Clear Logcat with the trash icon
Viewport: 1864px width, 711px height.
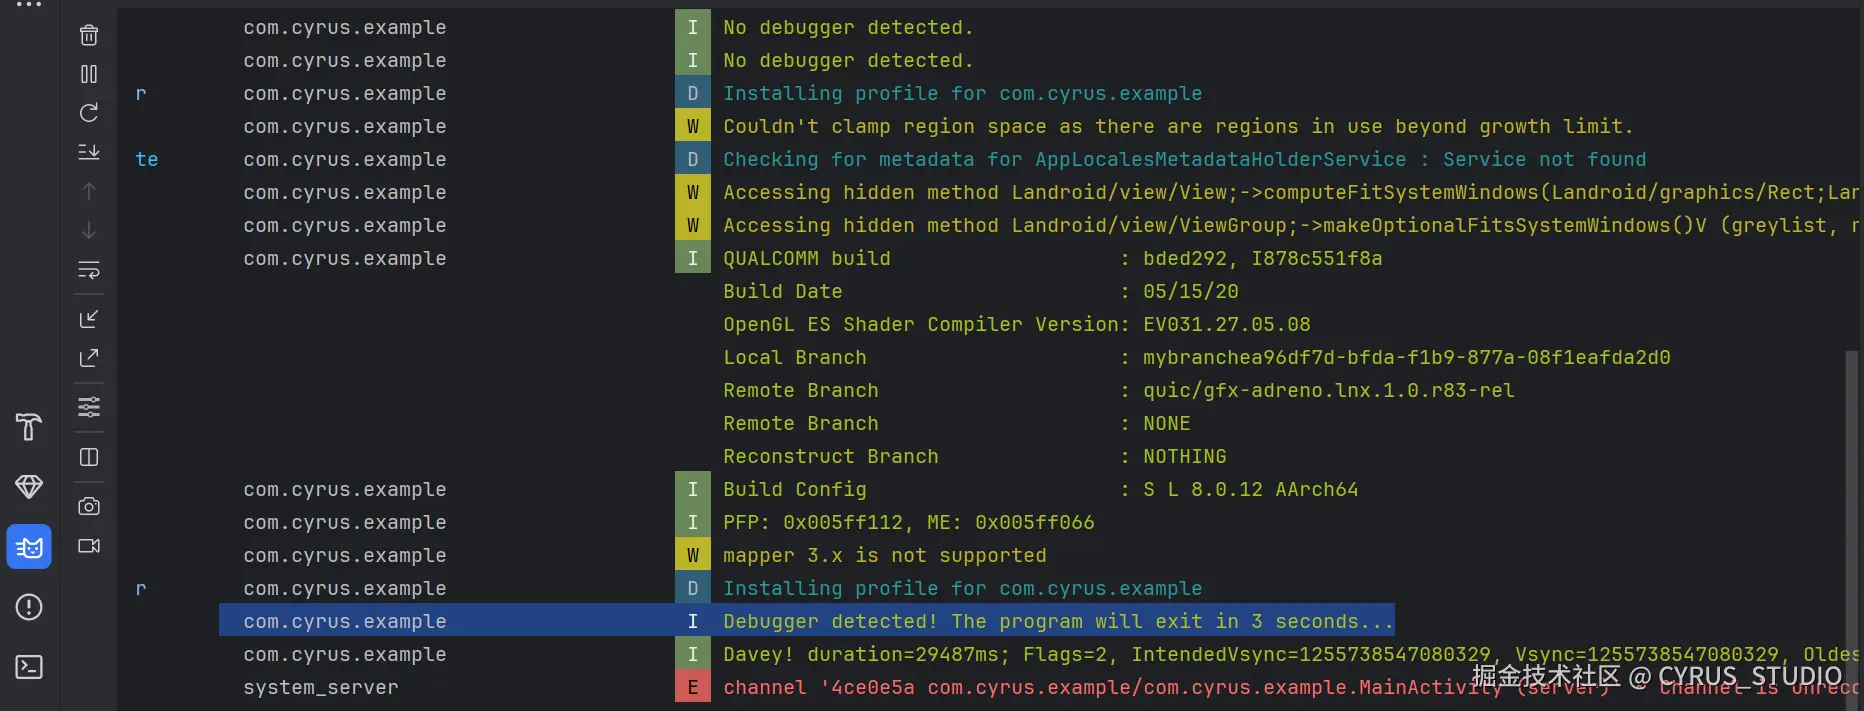(x=89, y=35)
